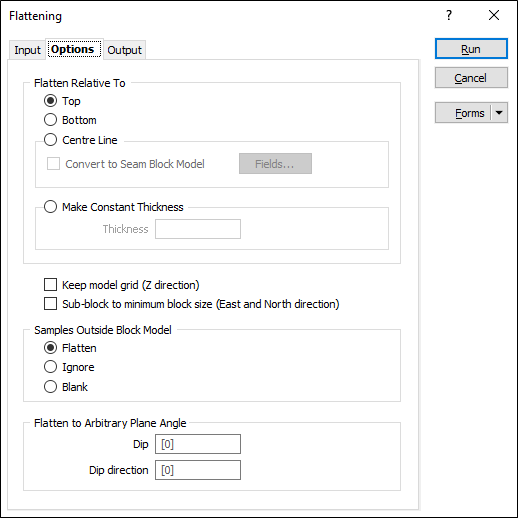Switch to the Input tab
518x518 pixels.
(27, 50)
